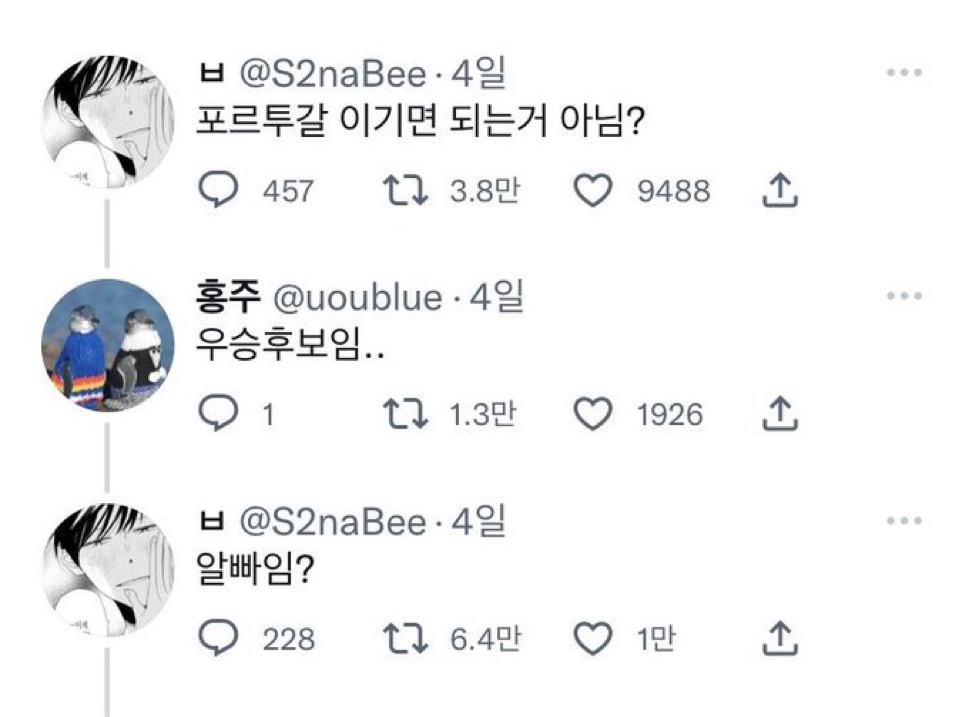The width and height of the screenshot is (968, 717).
Task: Open the @uoublue profile handle link
Action: point(356,298)
